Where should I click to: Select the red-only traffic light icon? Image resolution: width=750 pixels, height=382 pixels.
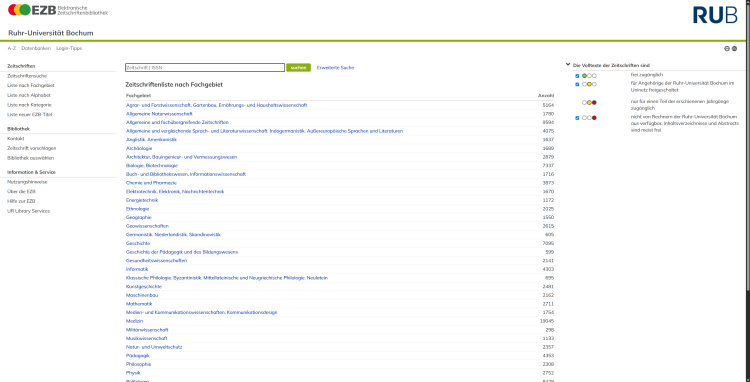[589, 118]
